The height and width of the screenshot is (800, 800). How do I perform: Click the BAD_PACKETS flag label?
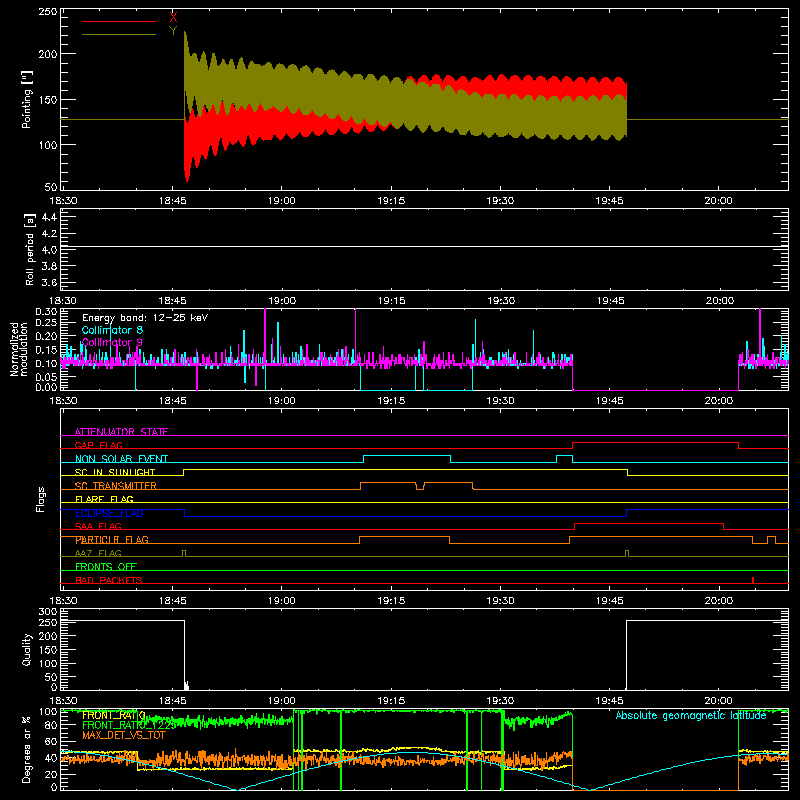[x=109, y=580]
